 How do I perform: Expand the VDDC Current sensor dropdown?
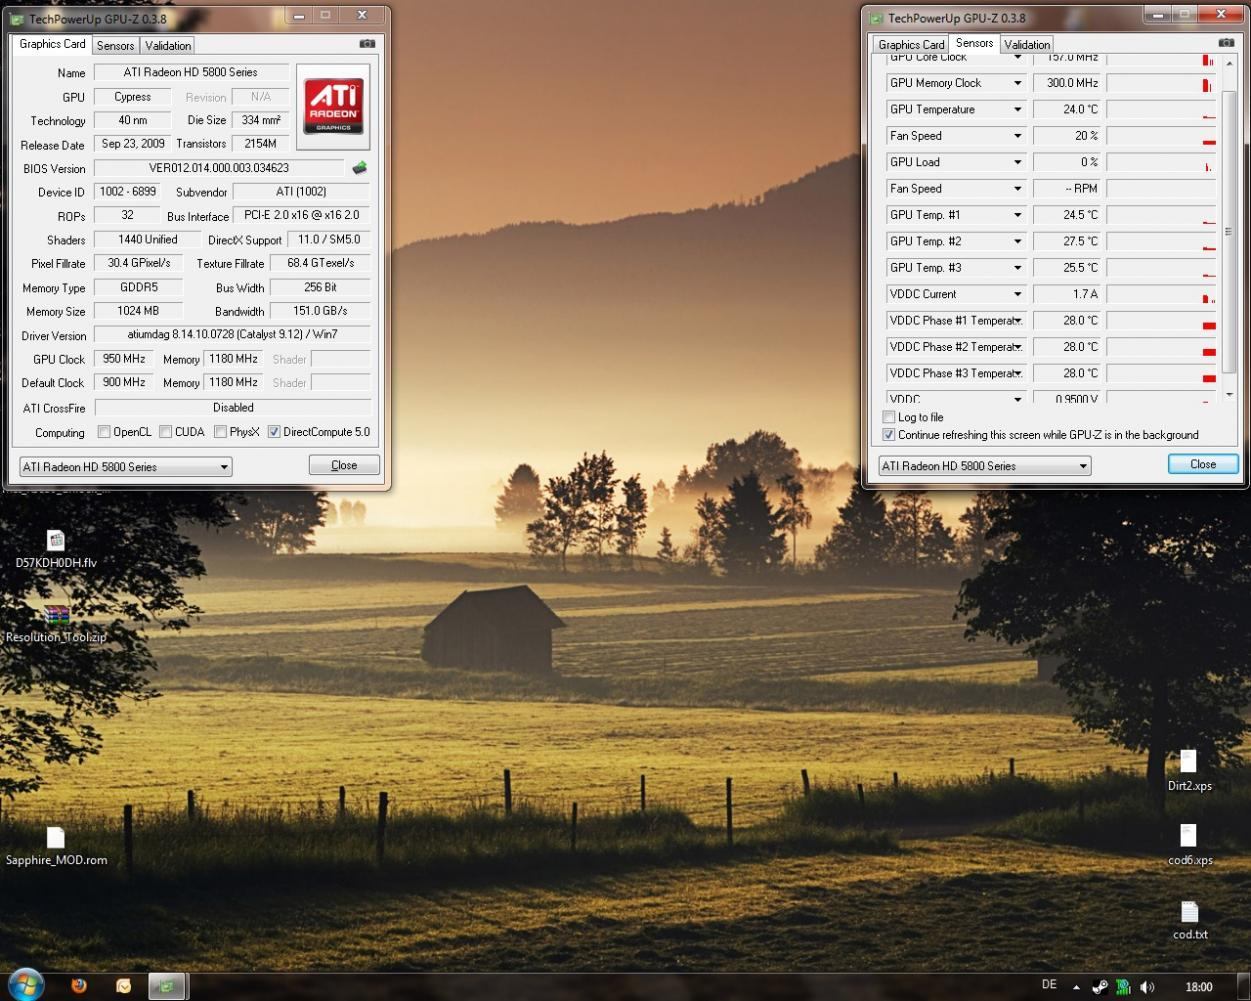tap(1017, 294)
